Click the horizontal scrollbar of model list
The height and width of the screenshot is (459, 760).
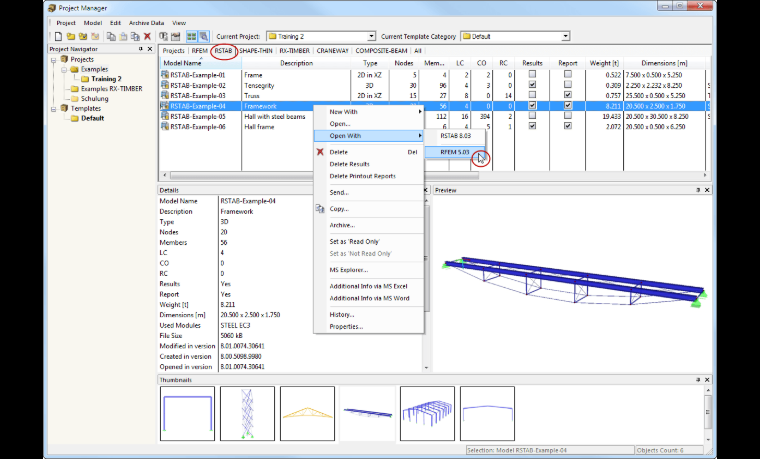coord(434,175)
